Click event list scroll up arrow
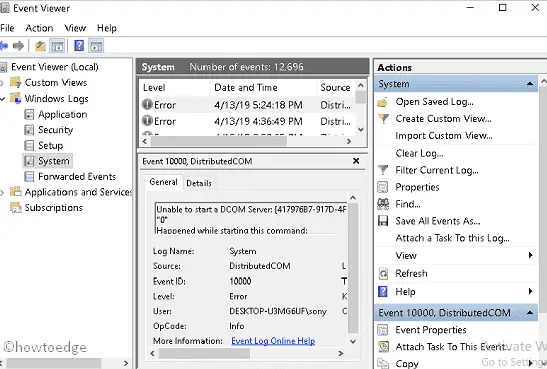The height and width of the screenshot is (369, 547). click(361, 85)
